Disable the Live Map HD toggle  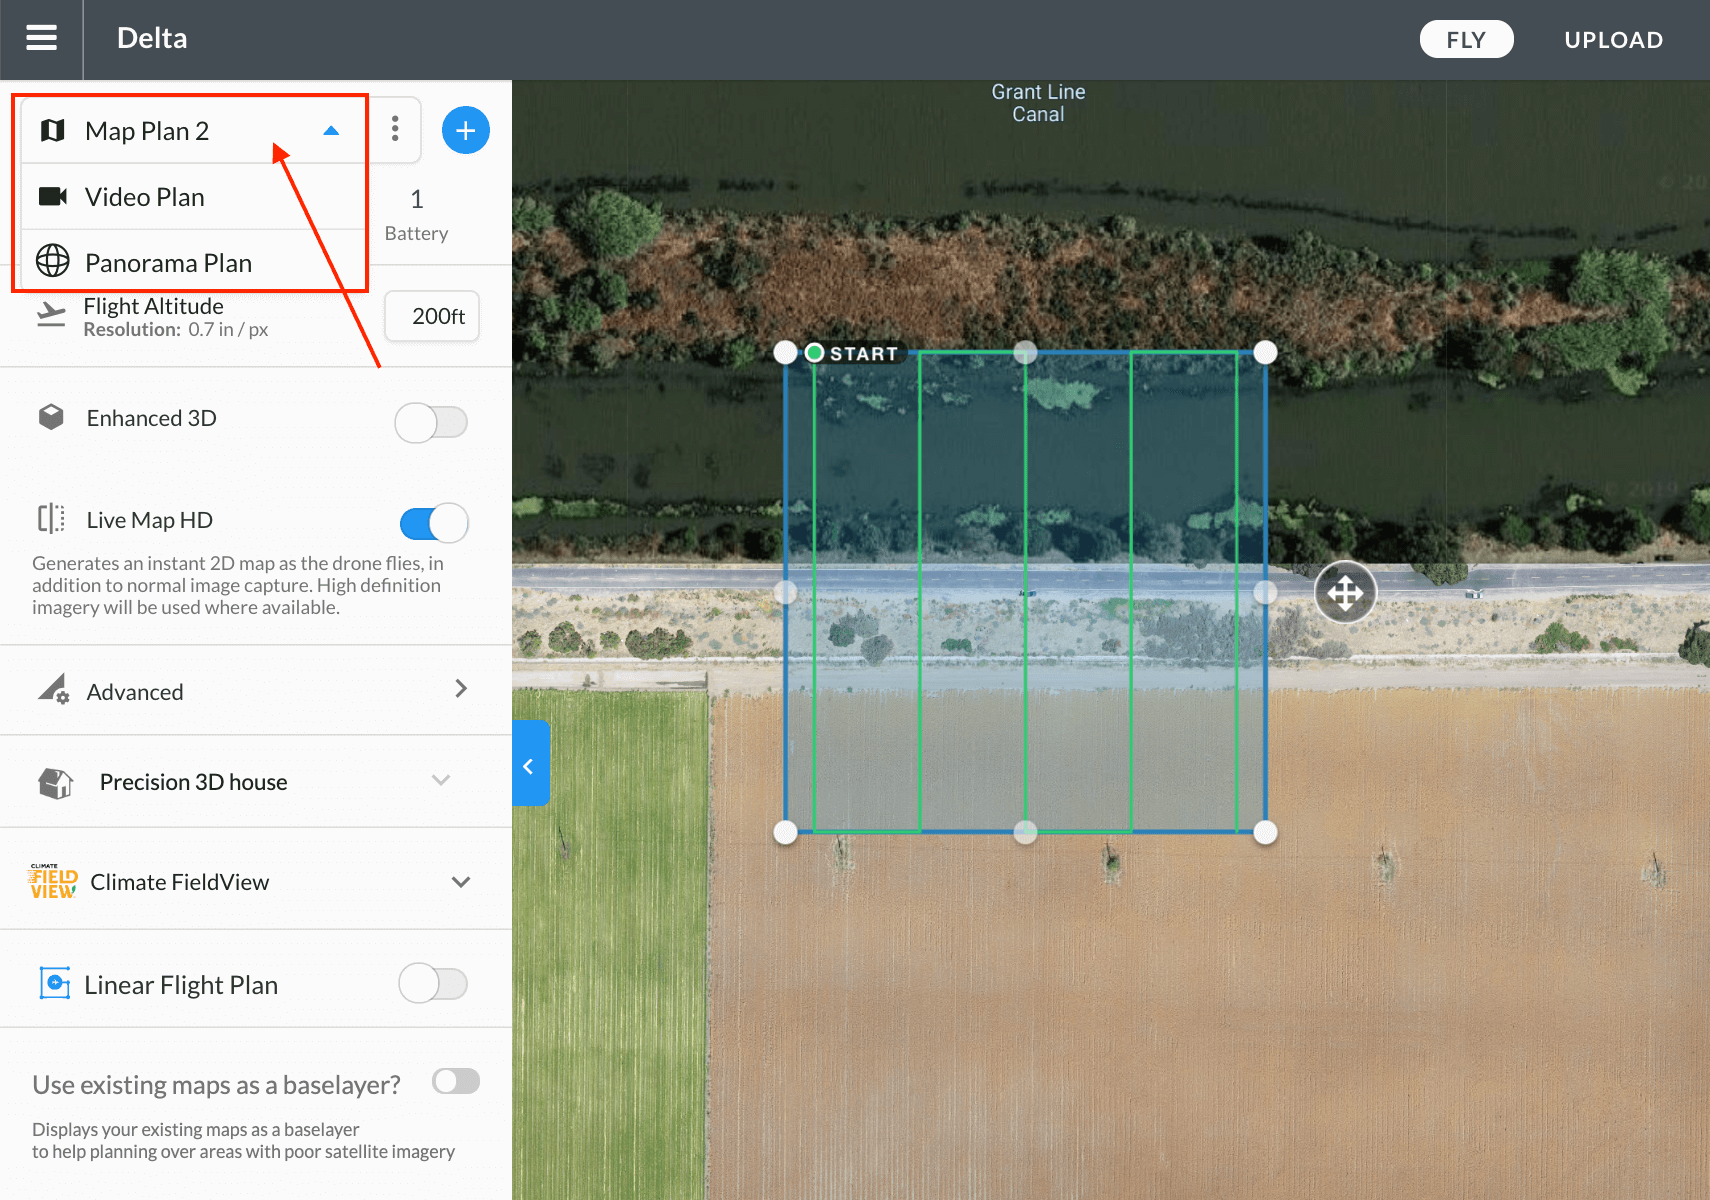(434, 523)
